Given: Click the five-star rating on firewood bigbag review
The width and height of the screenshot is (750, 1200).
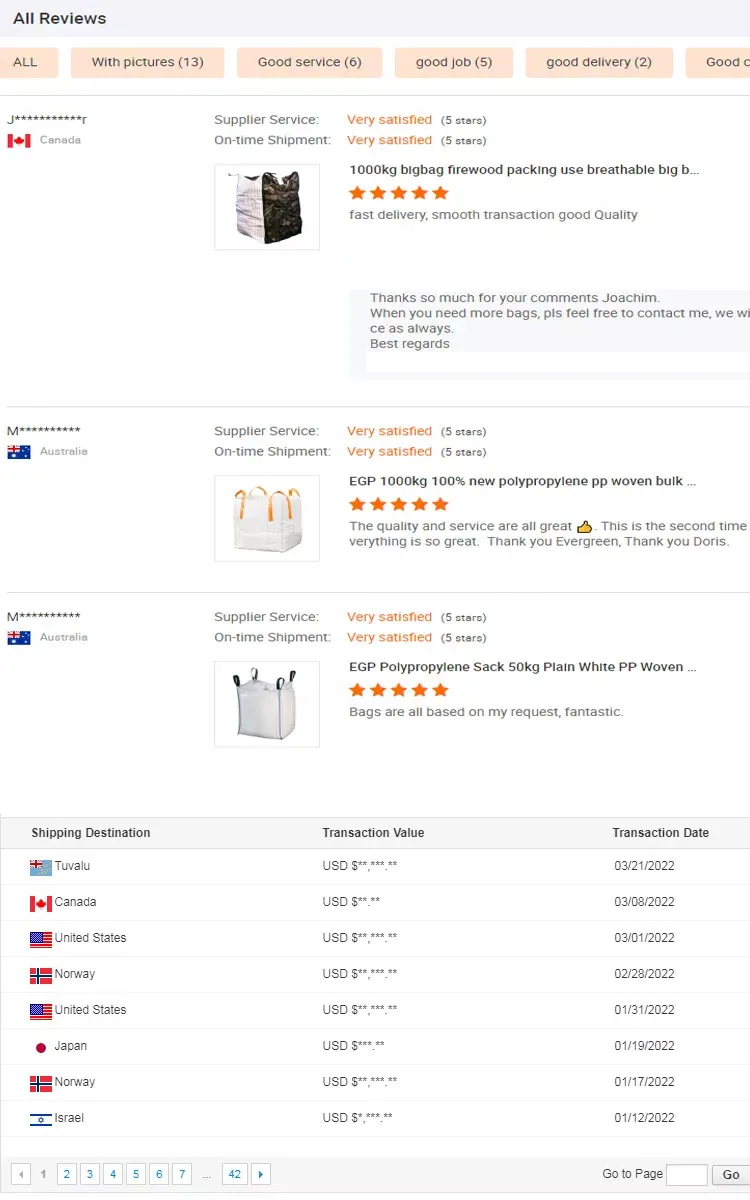Looking at the screenshot, I should tap(399, 193).
